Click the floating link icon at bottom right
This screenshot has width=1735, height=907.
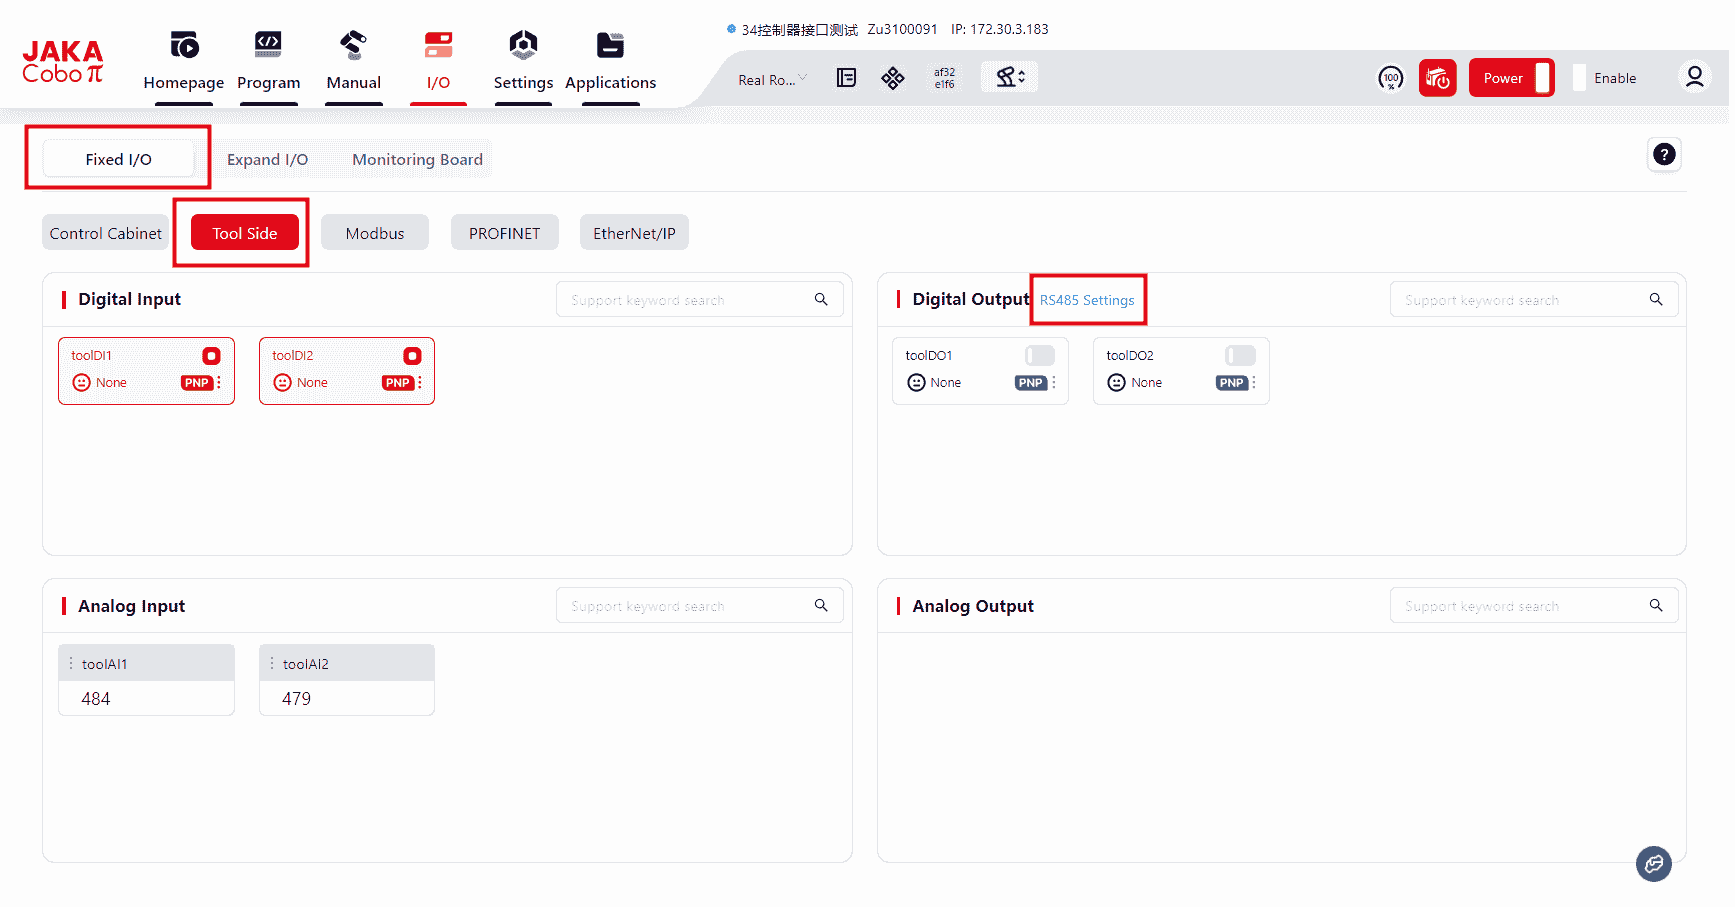pos(1653,863)
